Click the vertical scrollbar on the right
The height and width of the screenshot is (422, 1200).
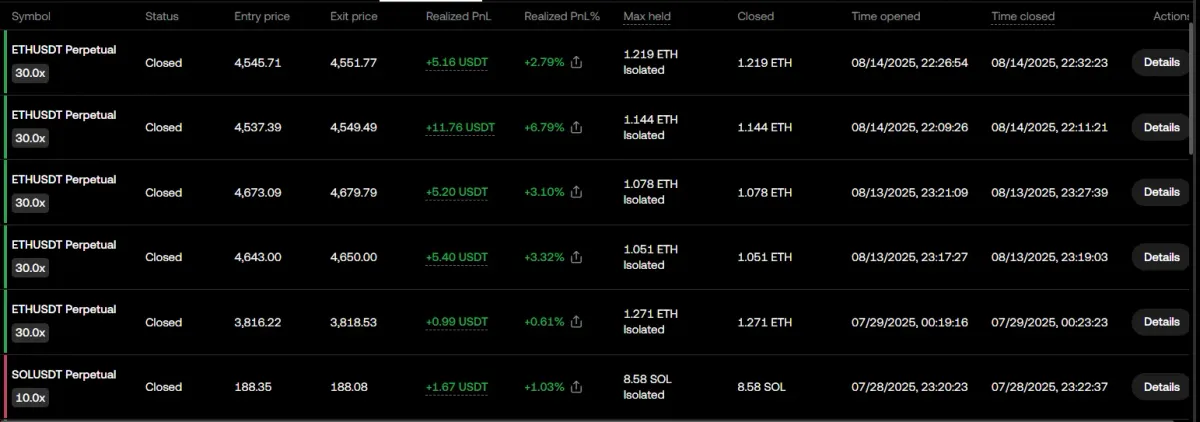click(1193, 90)
